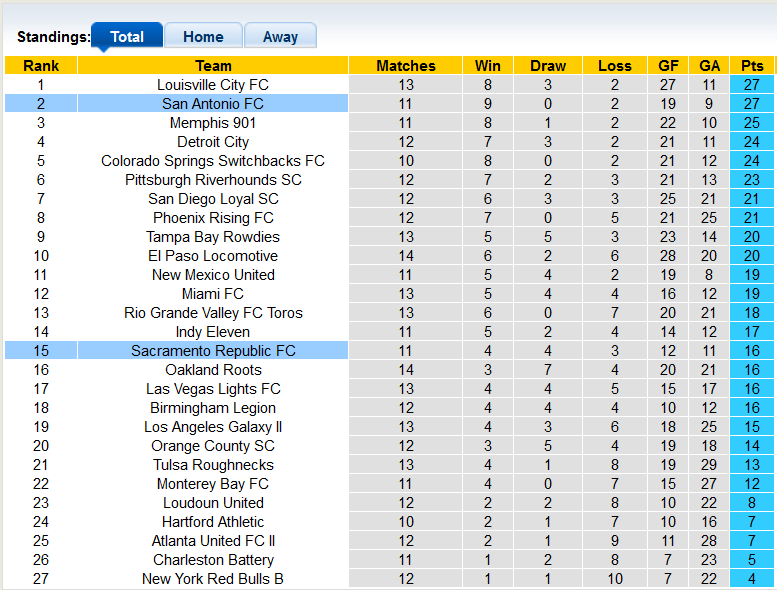Open the San Antonio FC team row
This screenshot has height=590, width=777.
pyautogui.click(x=213, y=104)
